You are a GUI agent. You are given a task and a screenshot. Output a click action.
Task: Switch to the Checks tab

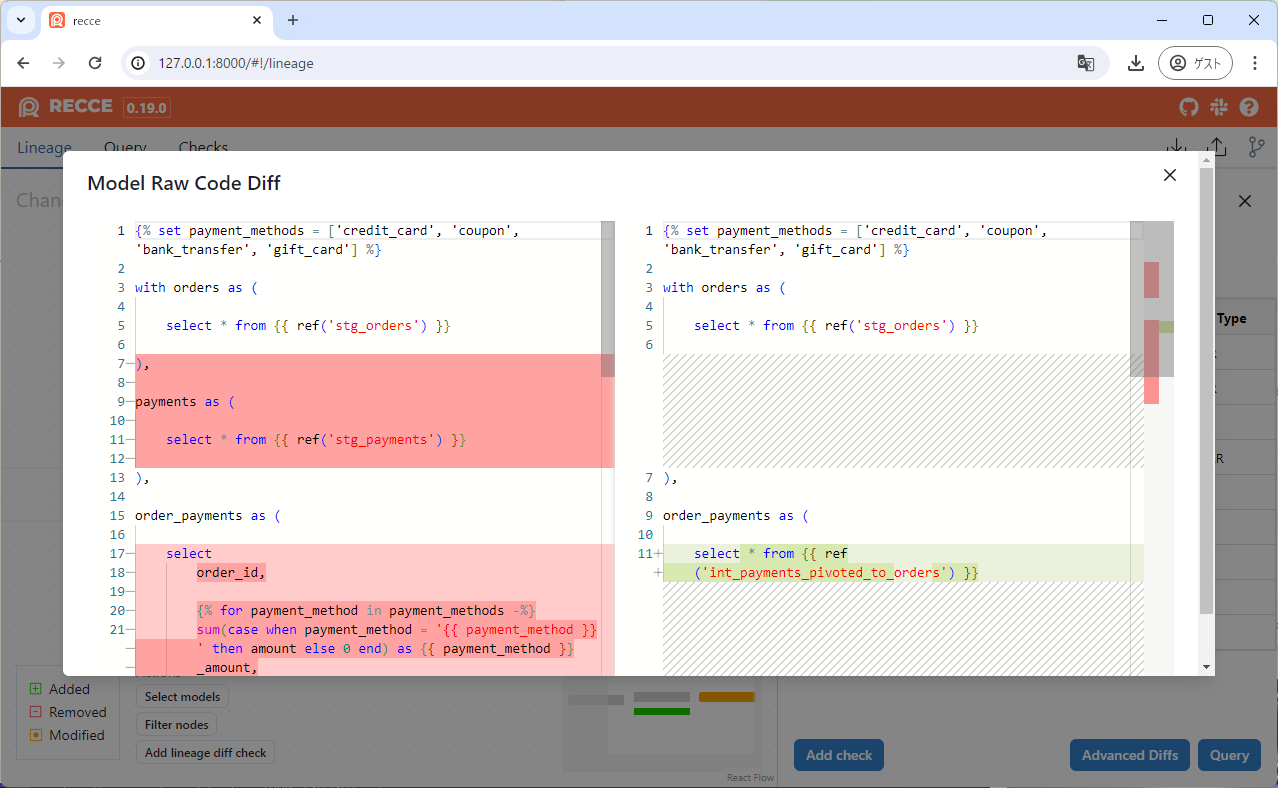click(x=203, y=147)
